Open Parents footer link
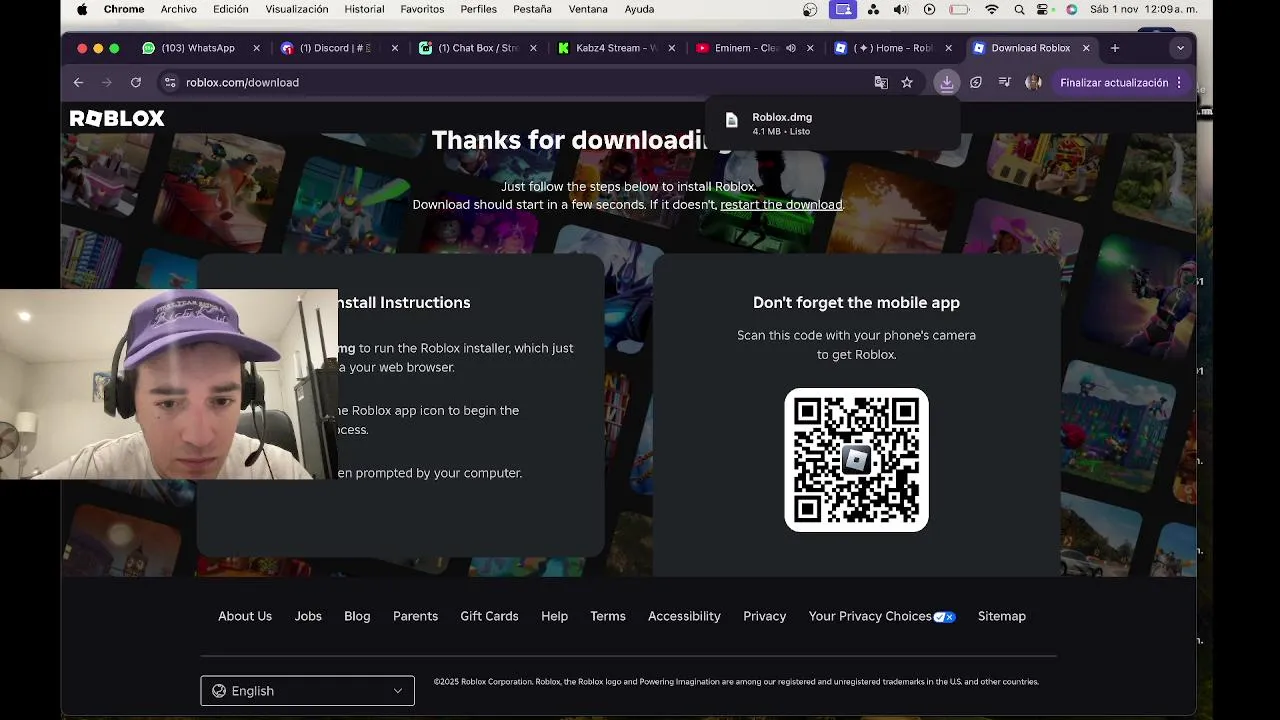1280x720 pixels. pos(415,616)
